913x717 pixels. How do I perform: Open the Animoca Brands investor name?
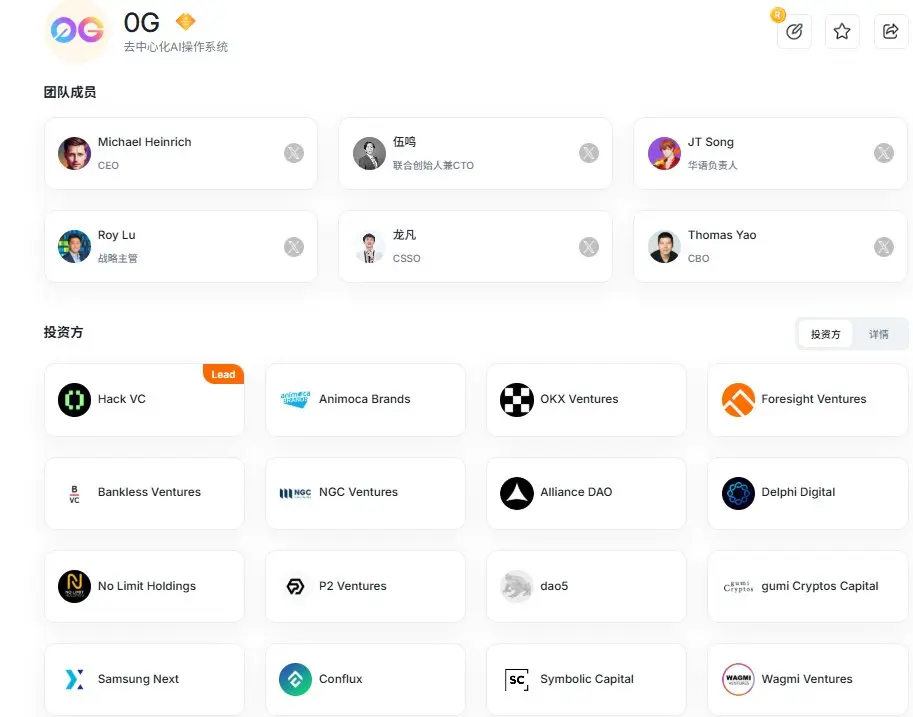pyautogui.click(x=365, y=399)
